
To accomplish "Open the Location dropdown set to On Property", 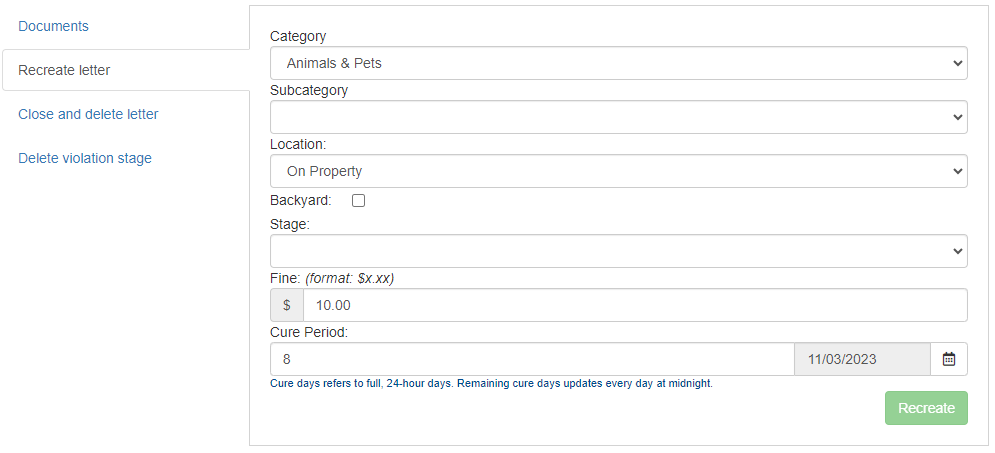I will (619, 171).
